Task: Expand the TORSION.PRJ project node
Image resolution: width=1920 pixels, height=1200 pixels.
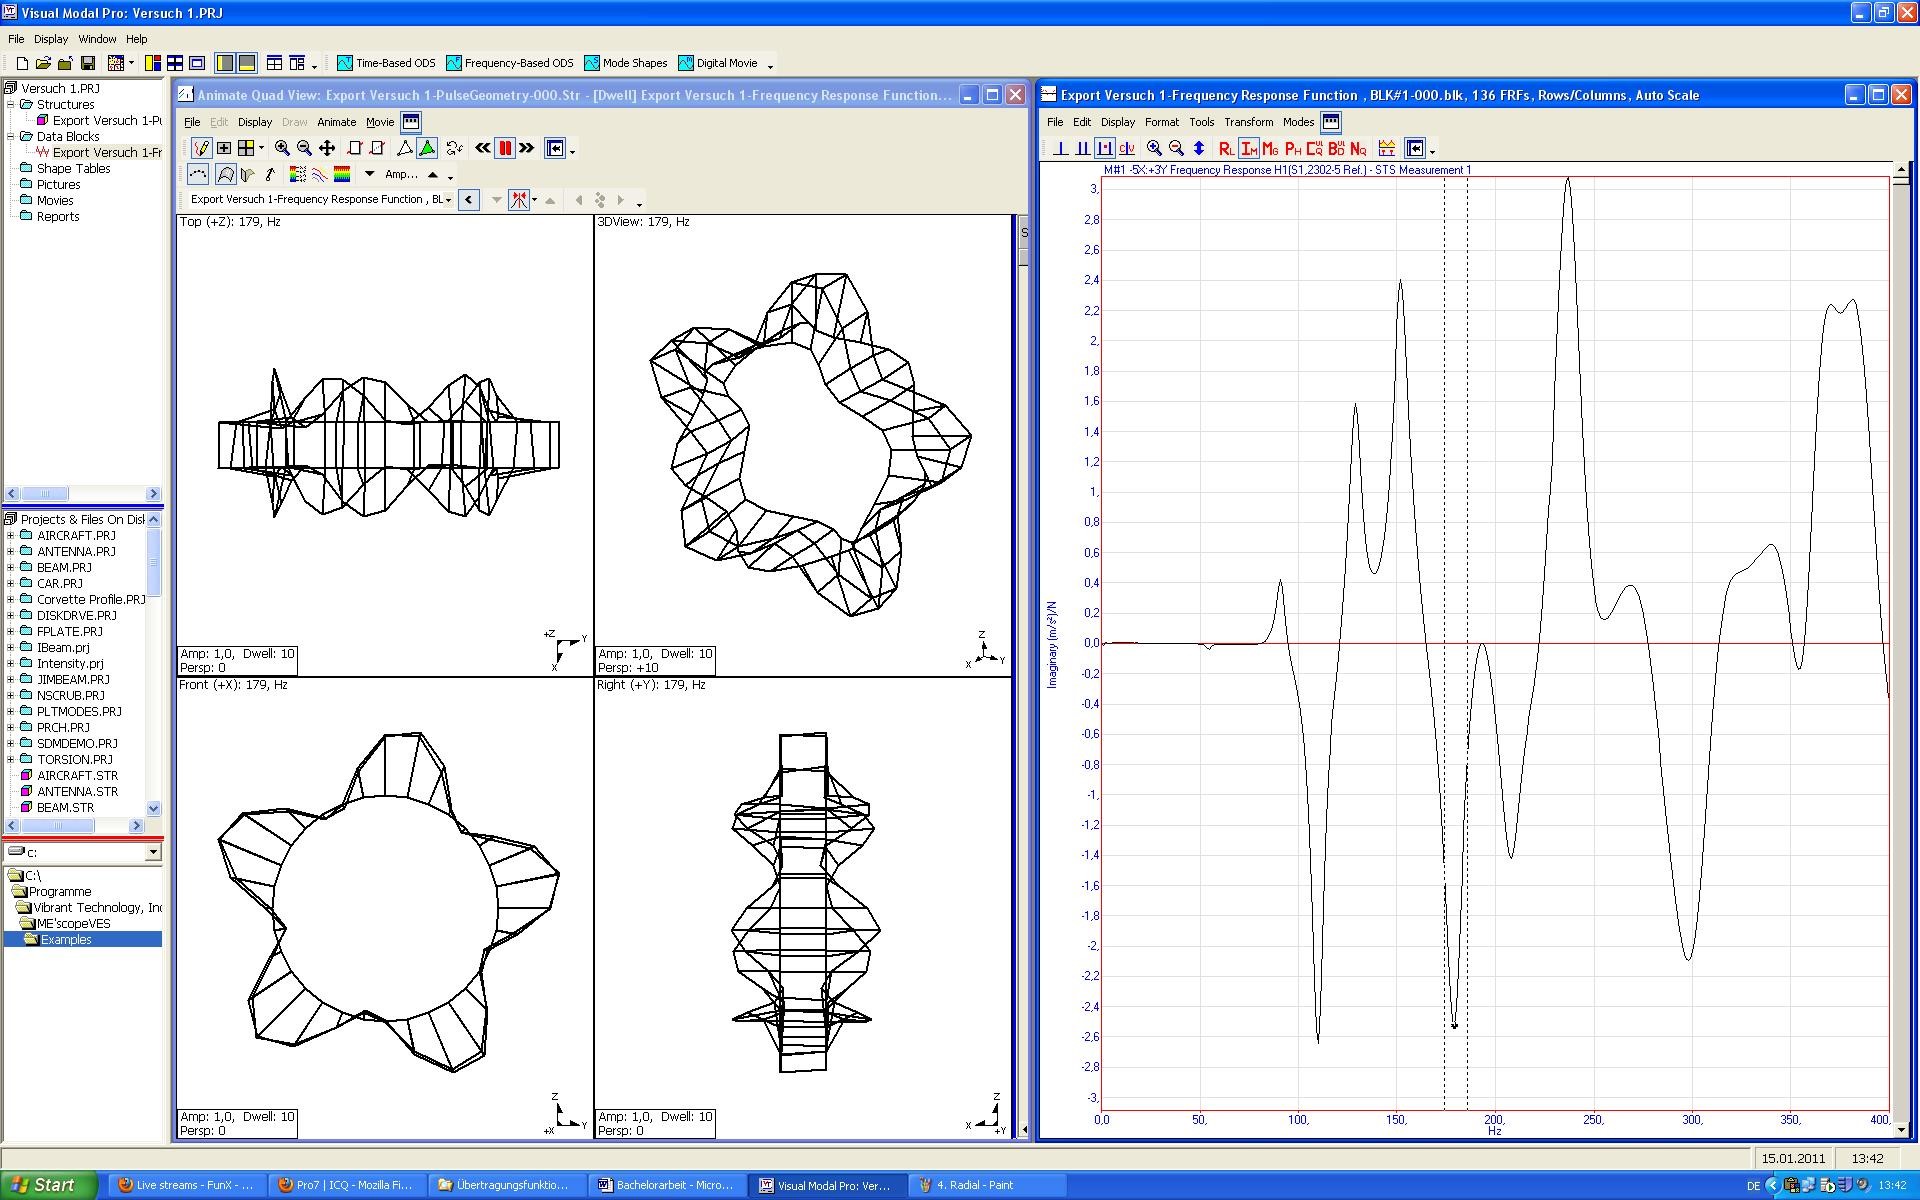Action: click(x=11, y=759)
